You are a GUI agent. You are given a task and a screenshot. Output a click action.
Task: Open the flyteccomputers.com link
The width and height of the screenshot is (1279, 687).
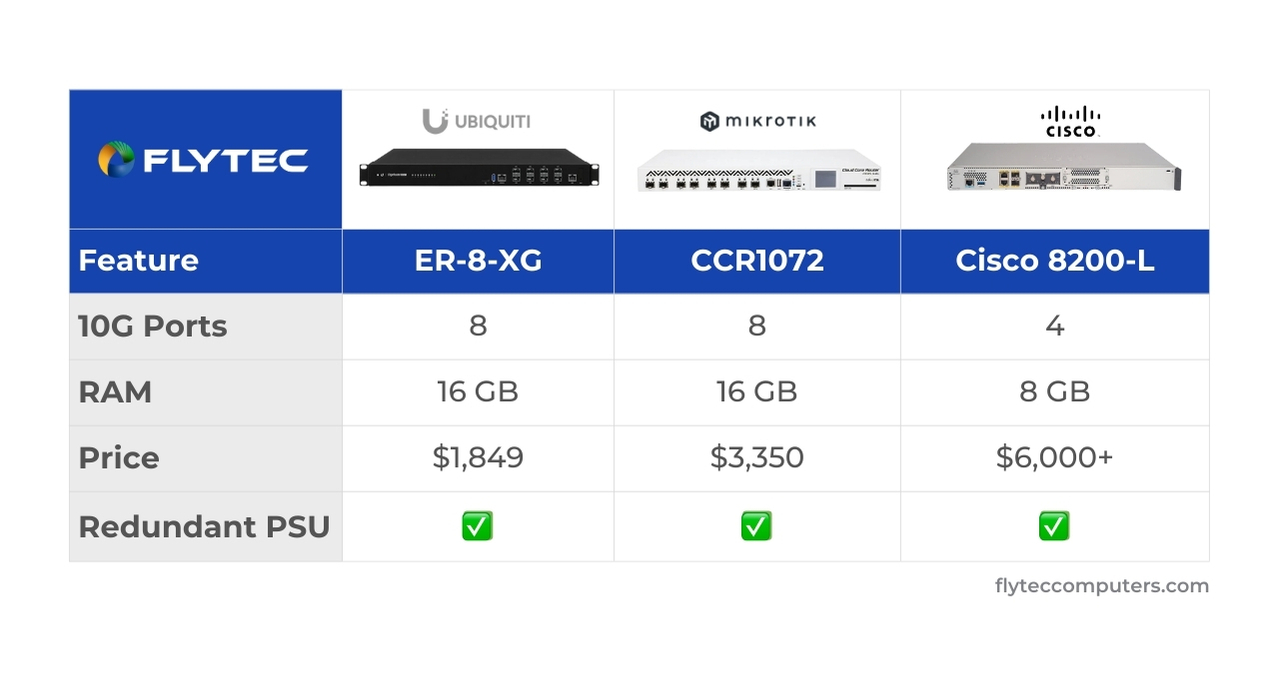tap(1101, 586)
